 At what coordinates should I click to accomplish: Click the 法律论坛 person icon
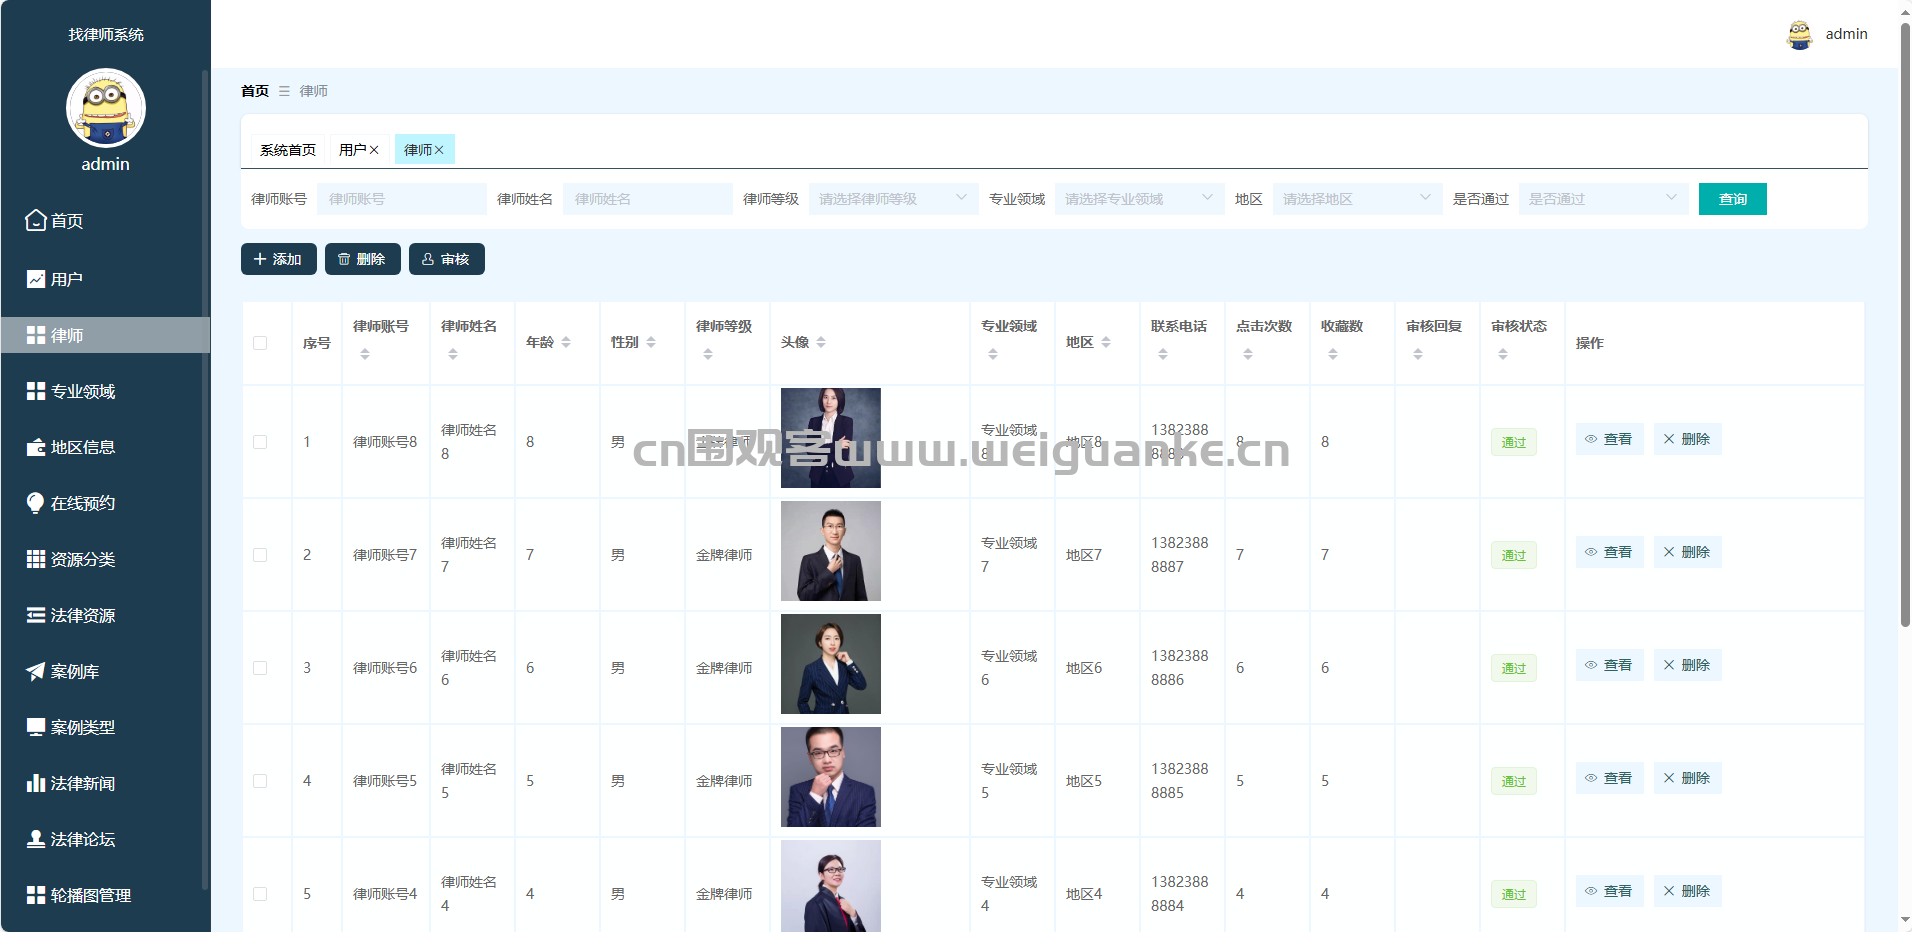pyautogui.click(x=36, y=839)
